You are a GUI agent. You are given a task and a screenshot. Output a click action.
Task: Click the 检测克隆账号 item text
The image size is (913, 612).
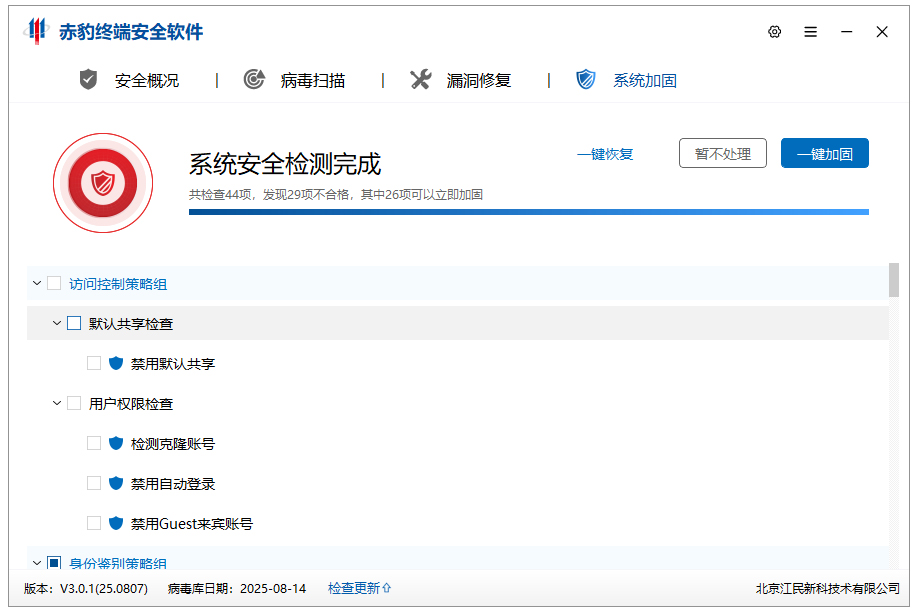173,444
